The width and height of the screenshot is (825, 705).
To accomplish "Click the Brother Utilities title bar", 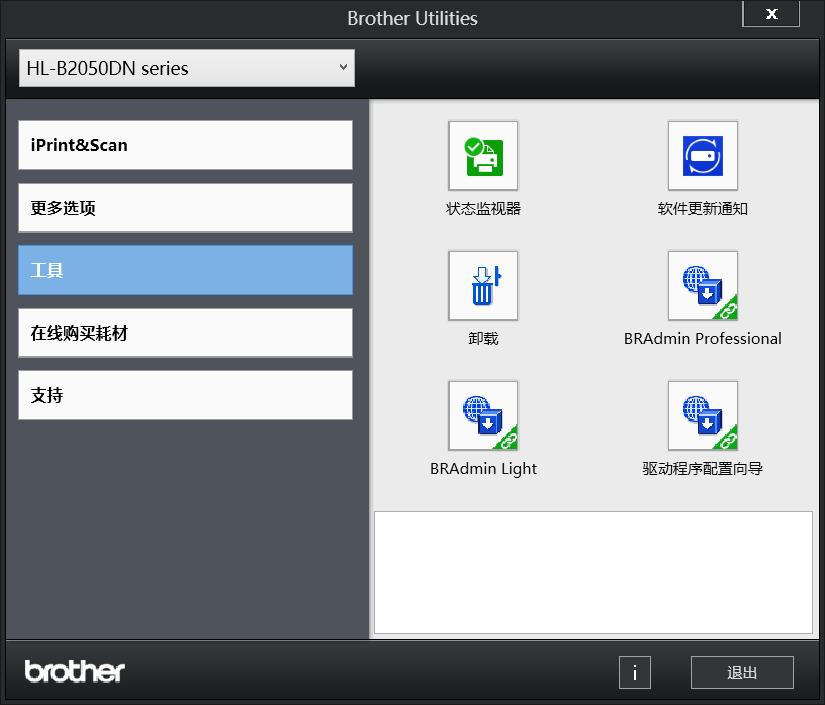I will pyautogui.click(x=412, y=18).
